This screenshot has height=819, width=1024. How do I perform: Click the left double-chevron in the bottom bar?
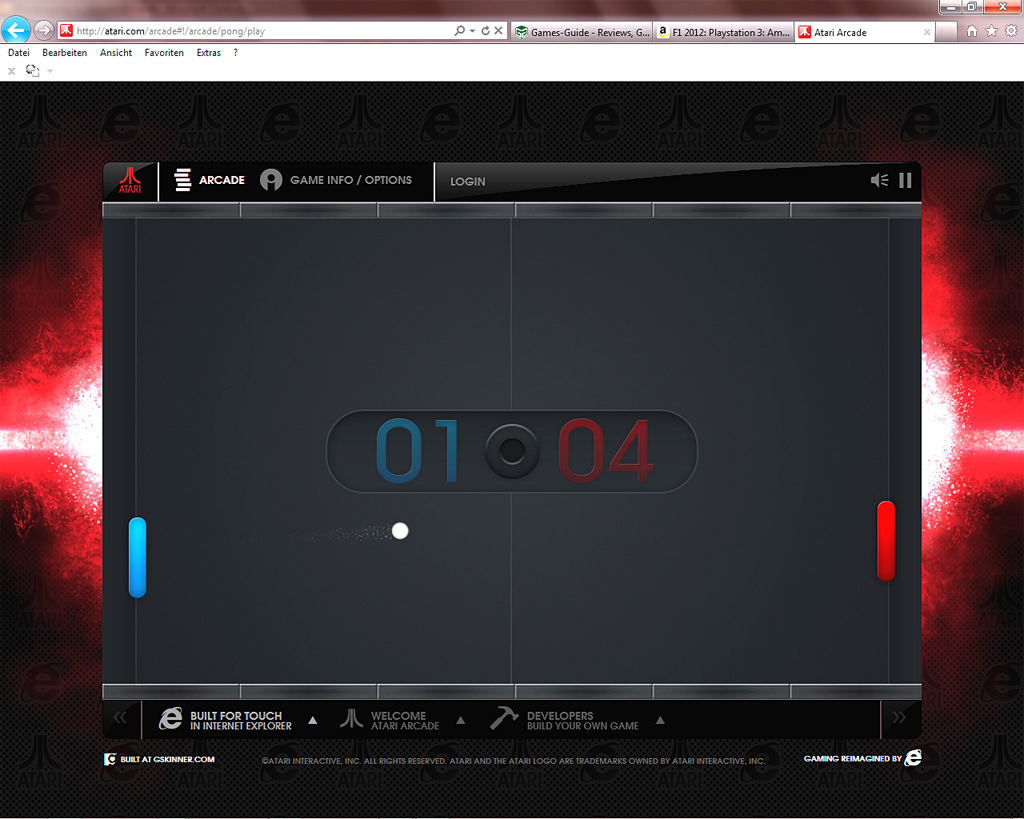tap(120, 718)
